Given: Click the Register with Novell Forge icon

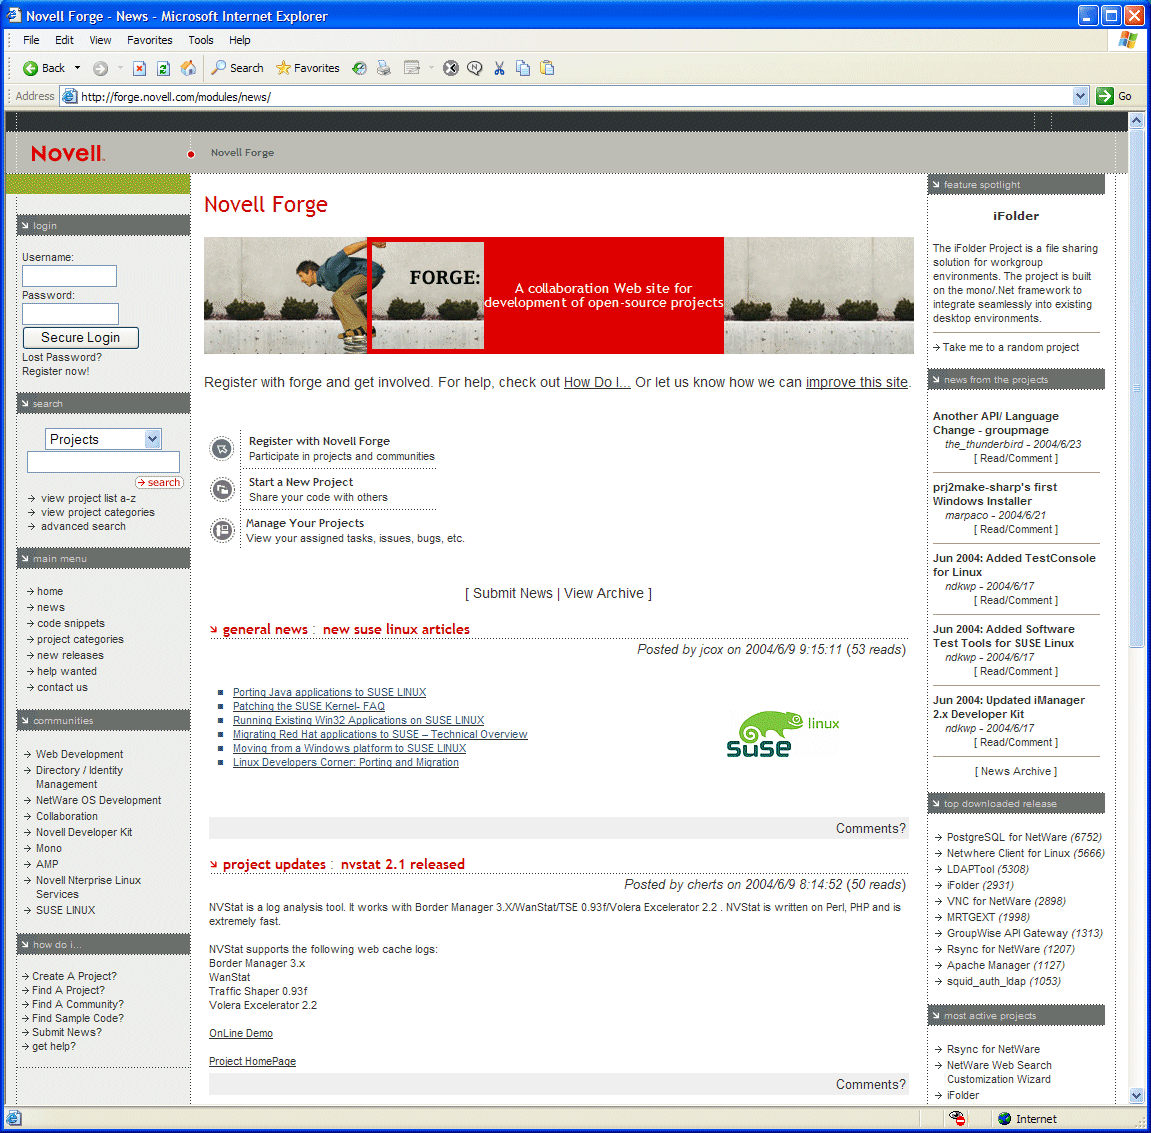Looking at the screenshot, I should pyautogui.click(x=222, y=449).
